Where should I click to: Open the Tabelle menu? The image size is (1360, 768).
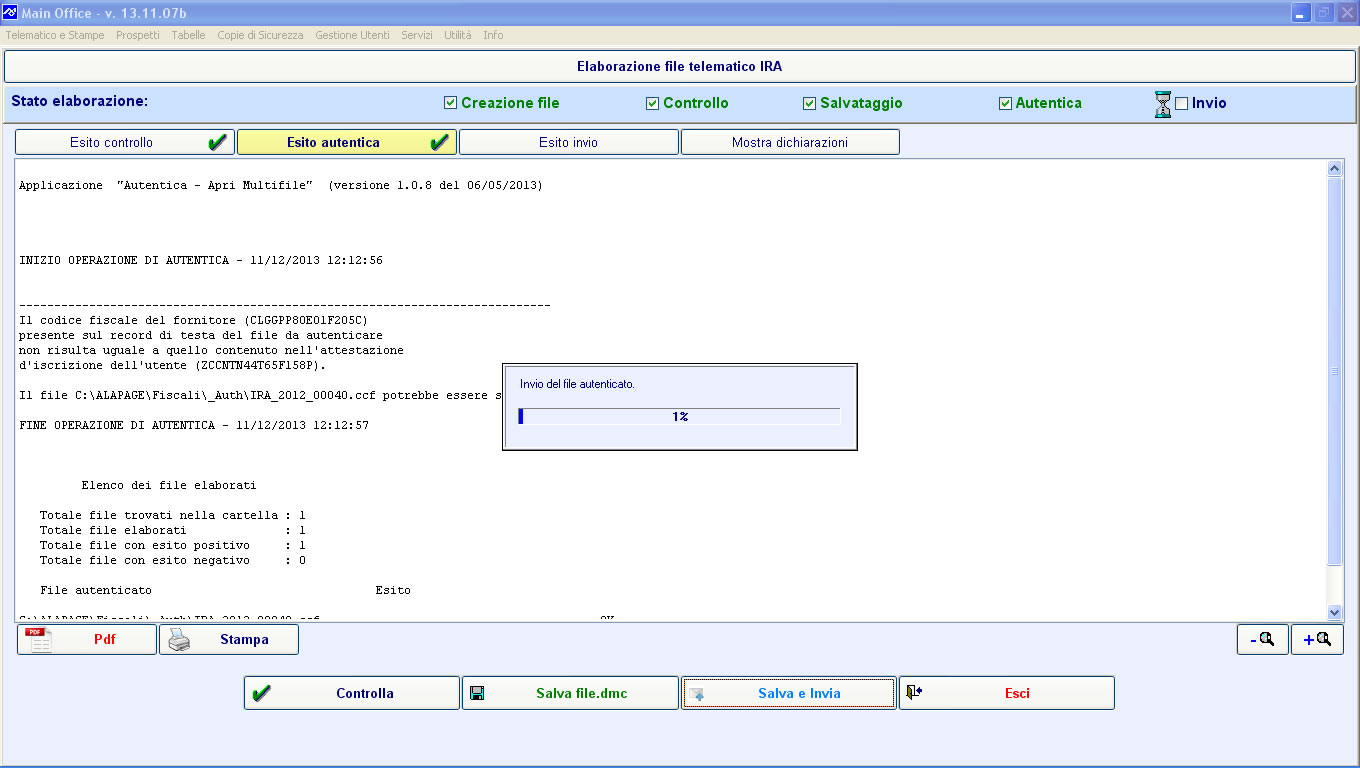point(188,35)
